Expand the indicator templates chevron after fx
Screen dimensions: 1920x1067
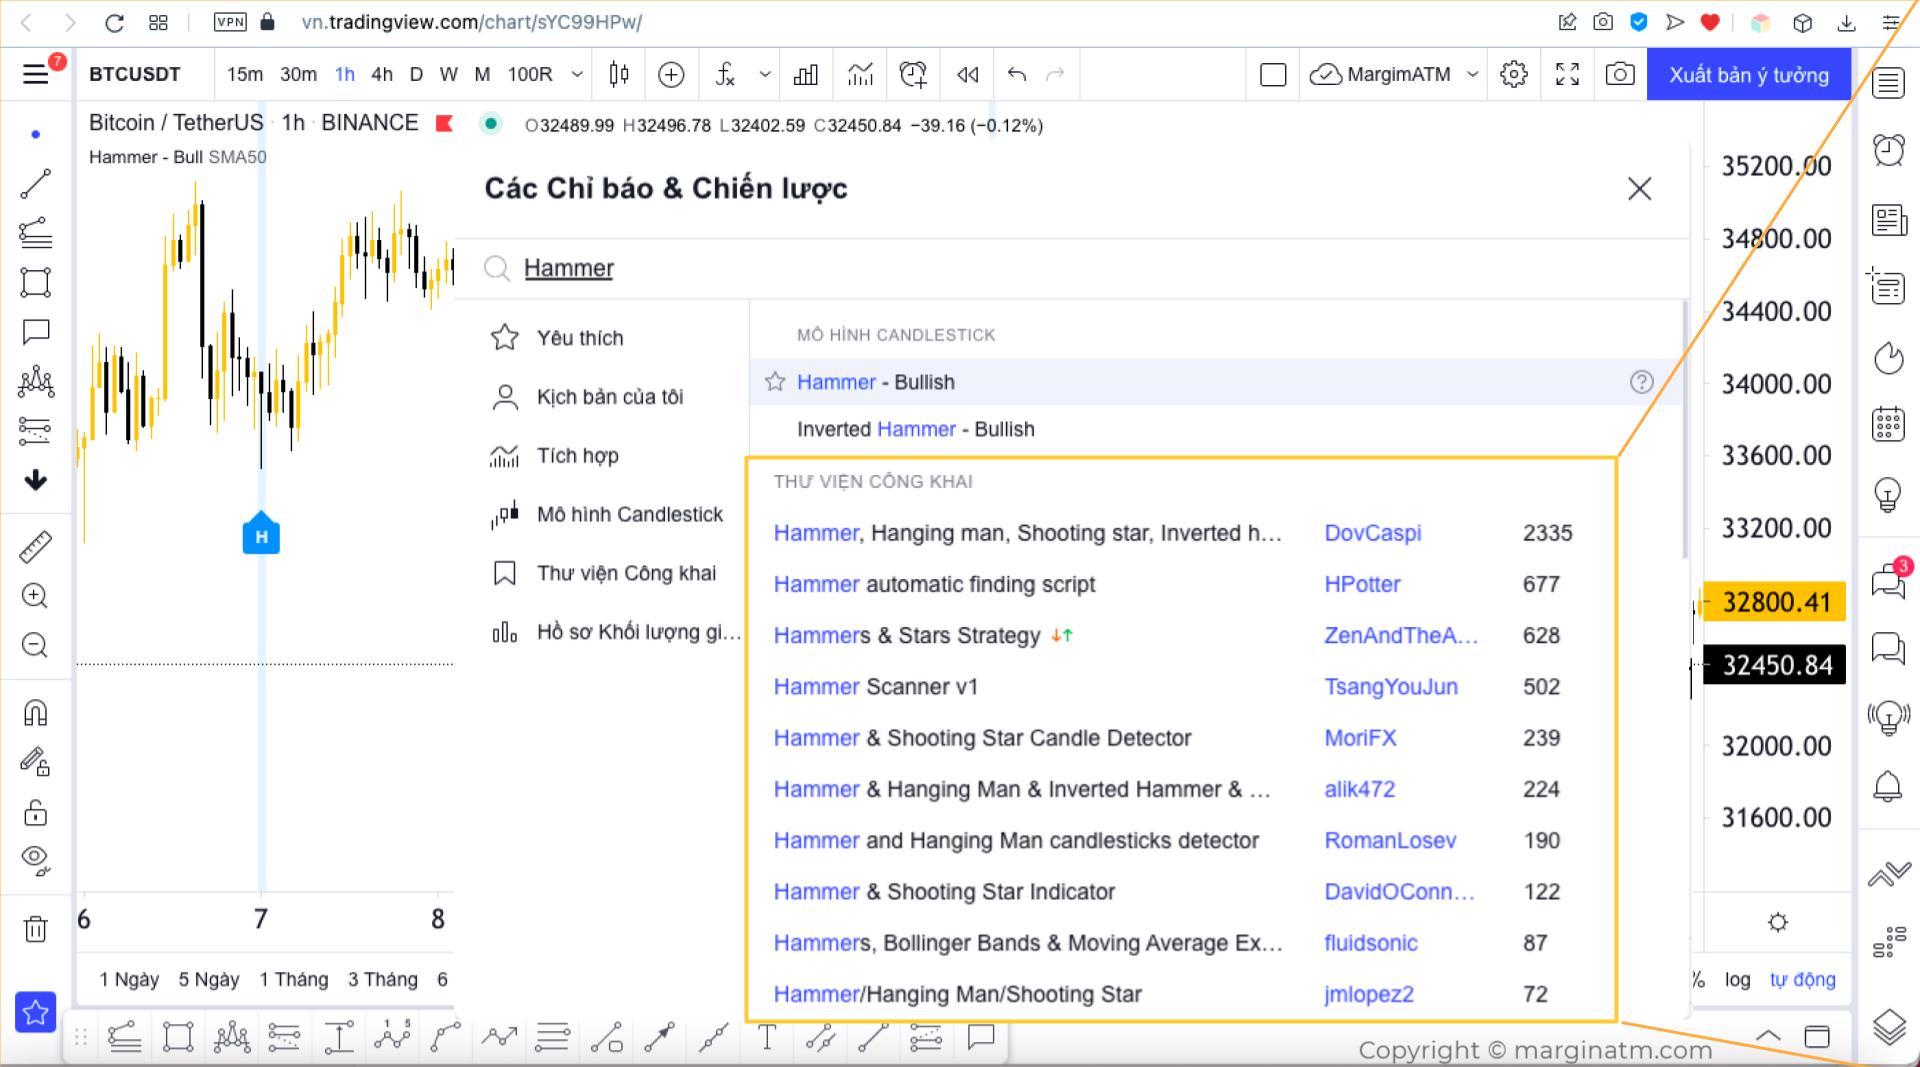[x=765, y=74]
